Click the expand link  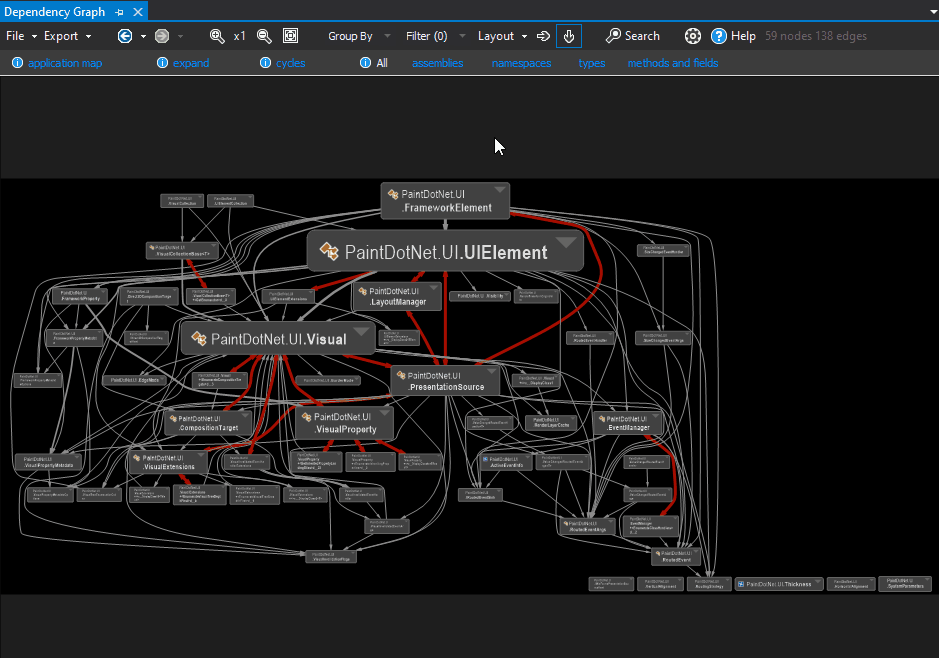(x=191, y=63)
